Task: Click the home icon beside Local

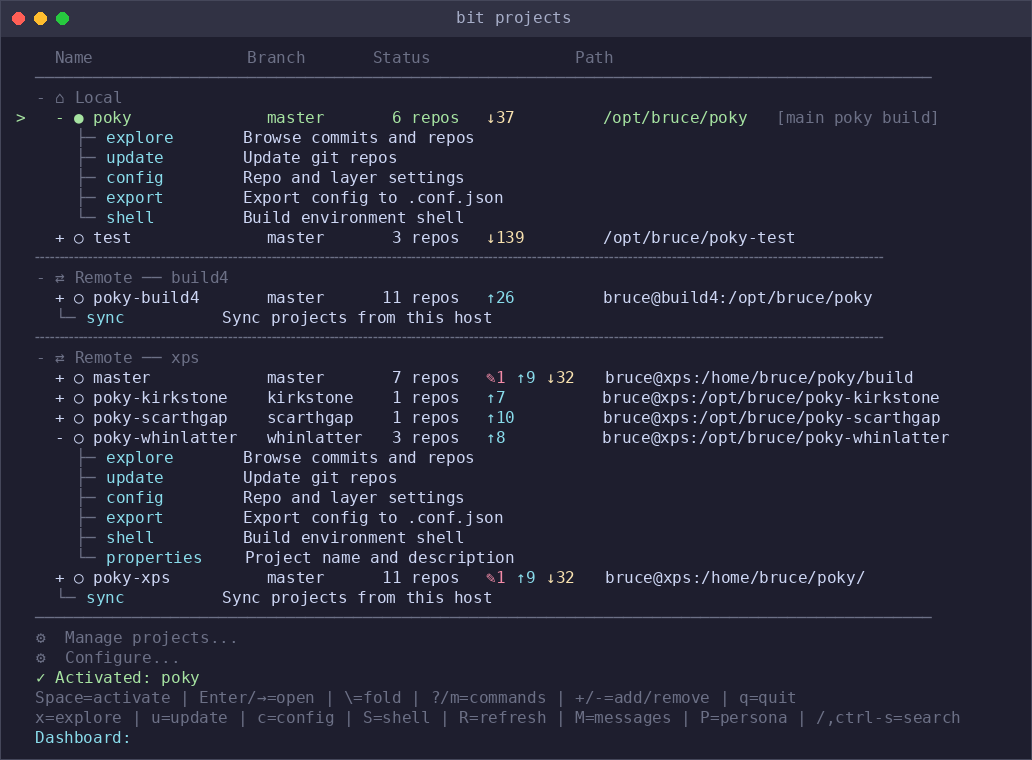Action: pos(60,98)
